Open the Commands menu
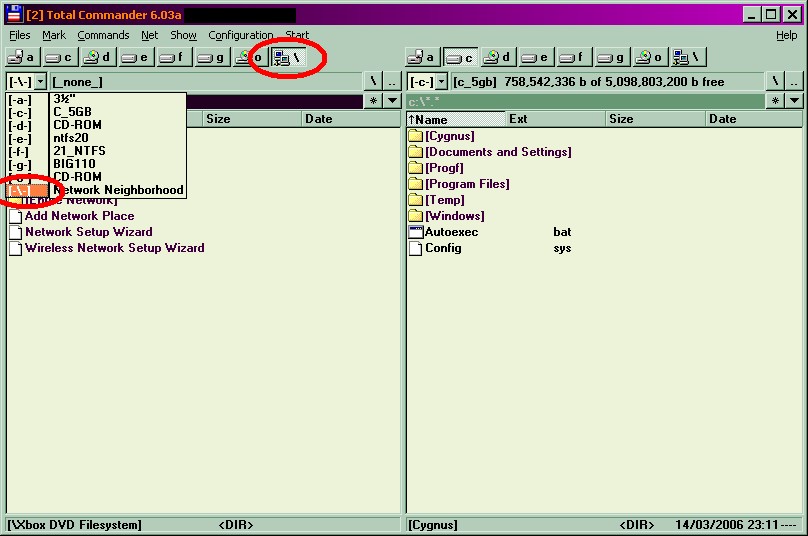Screen dimensions: 808x536 coord(103,35)
